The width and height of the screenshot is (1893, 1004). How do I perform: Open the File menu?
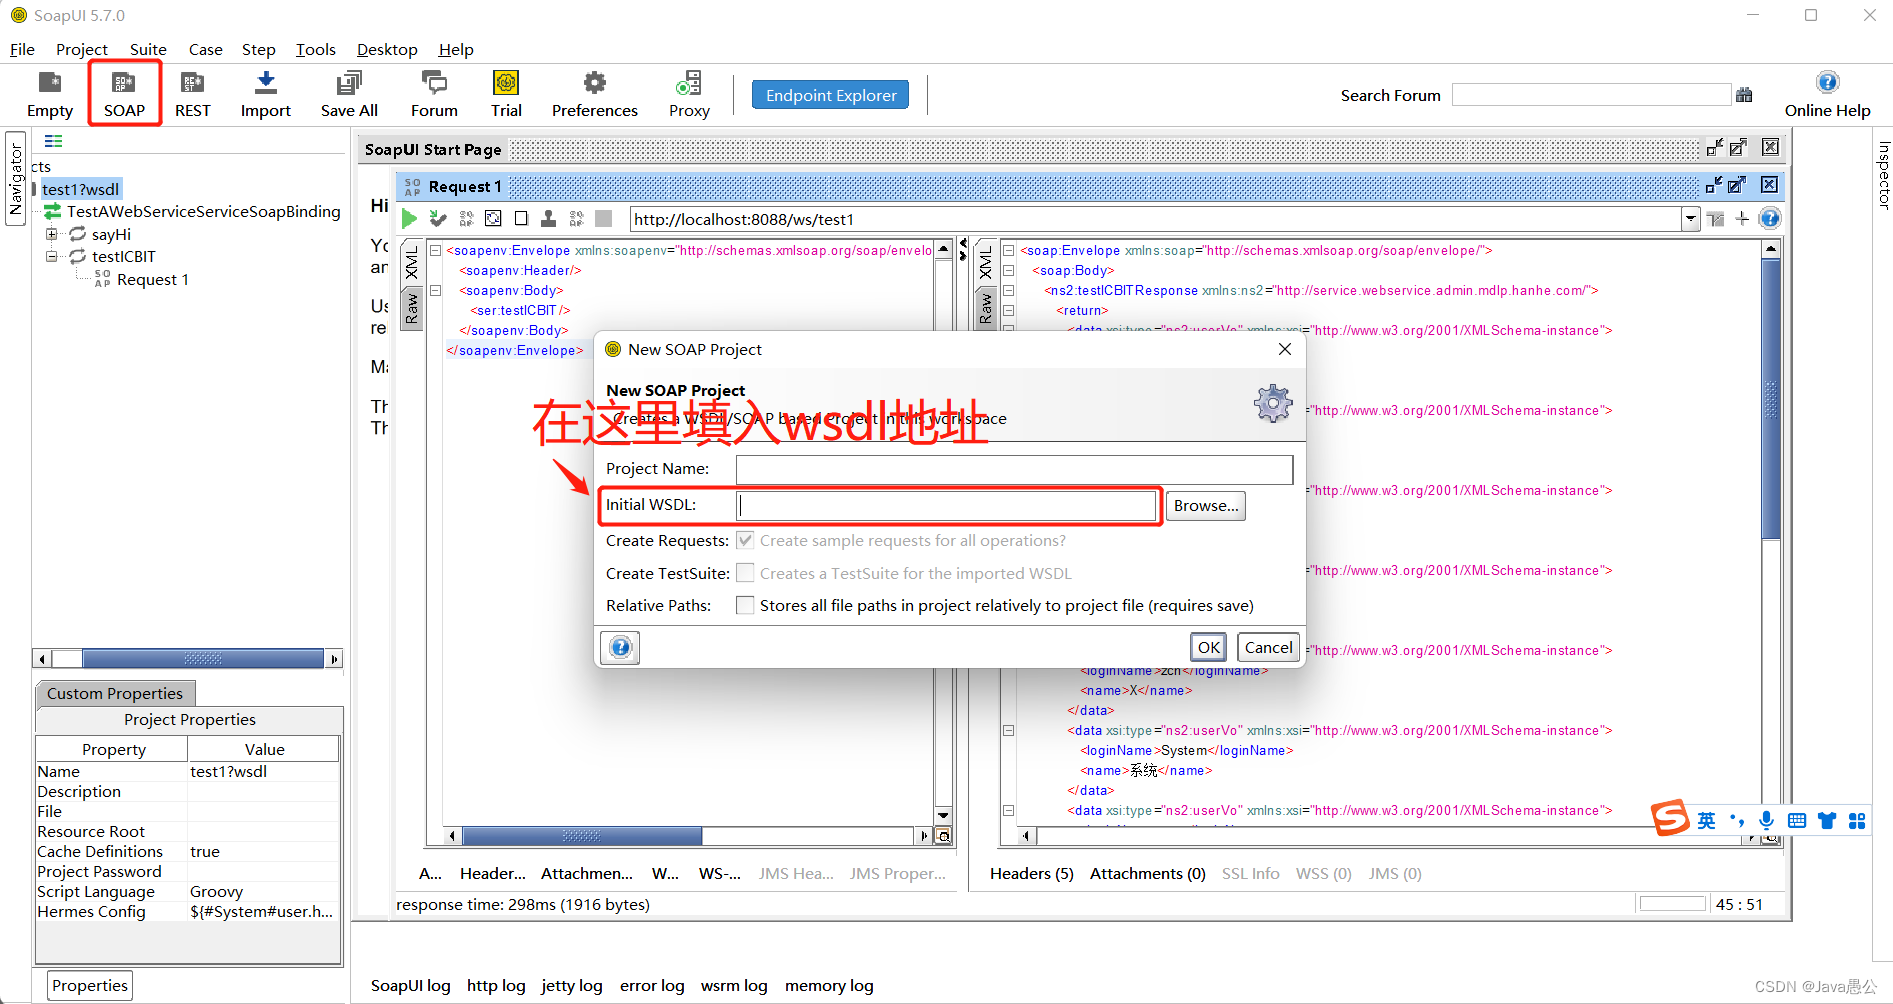click(x=22, y=49)
